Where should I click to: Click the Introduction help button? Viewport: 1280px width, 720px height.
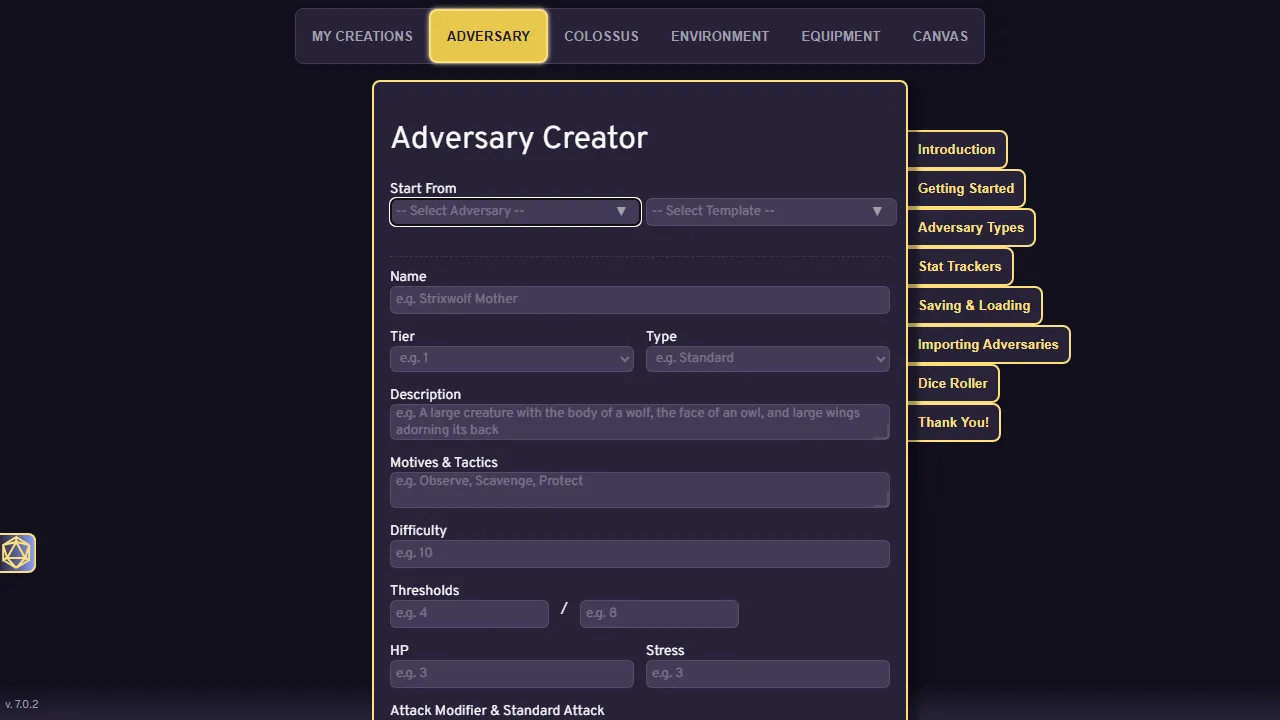[x=956, y=149]
